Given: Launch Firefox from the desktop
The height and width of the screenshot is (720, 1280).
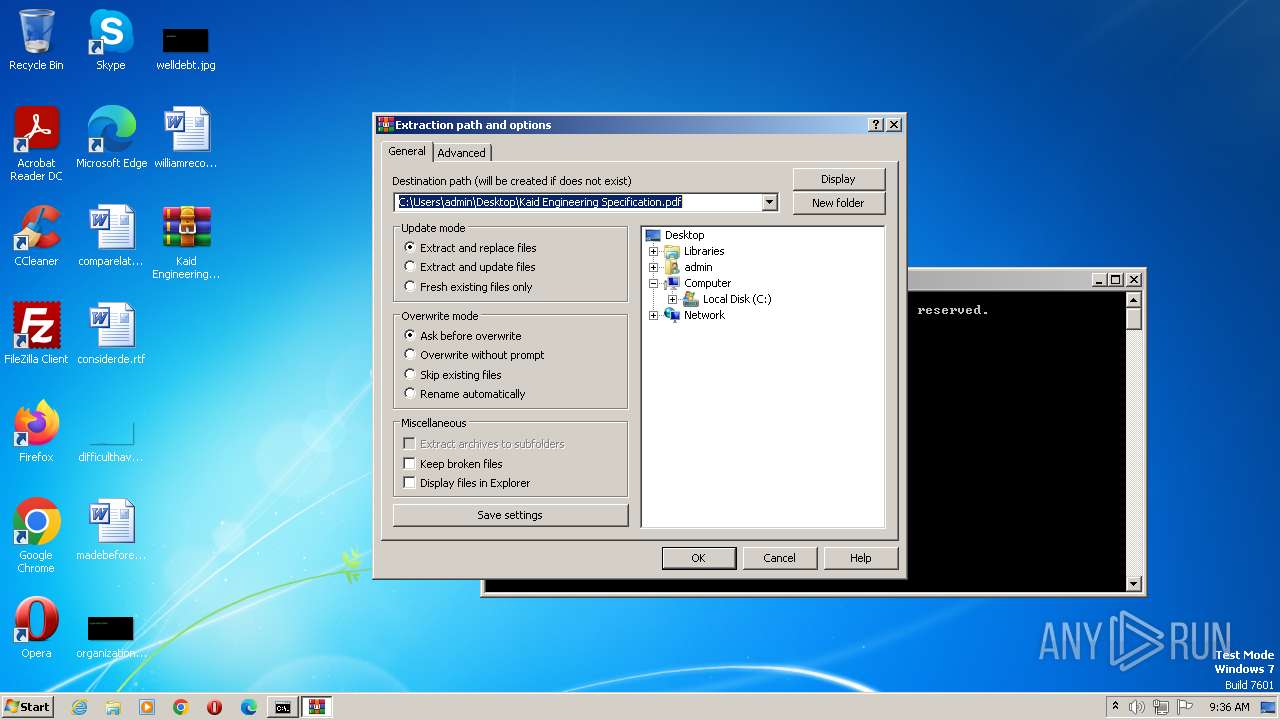Looking at the screenshot, I should coord(36,431).
